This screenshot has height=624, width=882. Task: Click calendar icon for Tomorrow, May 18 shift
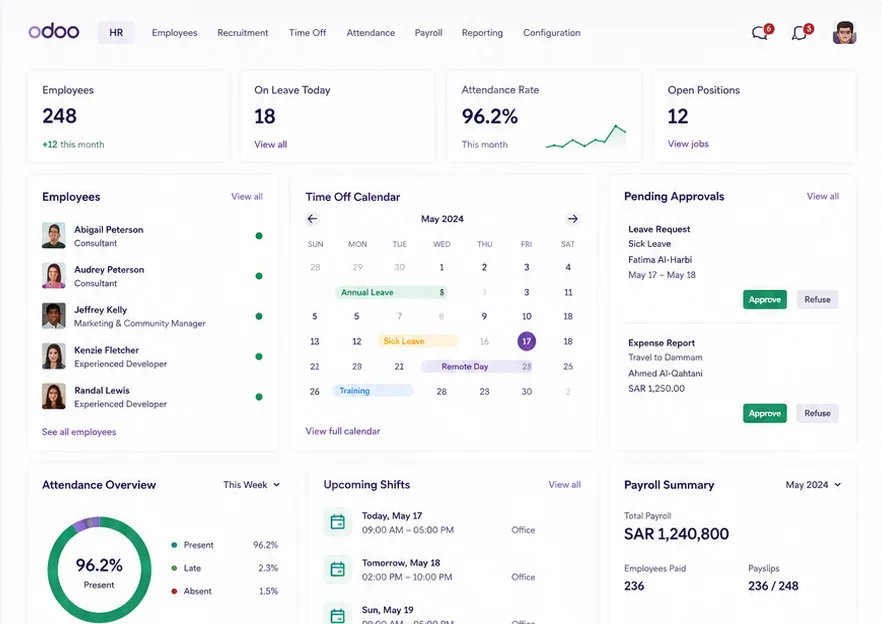pyautogui.click(x=338, y=569)
